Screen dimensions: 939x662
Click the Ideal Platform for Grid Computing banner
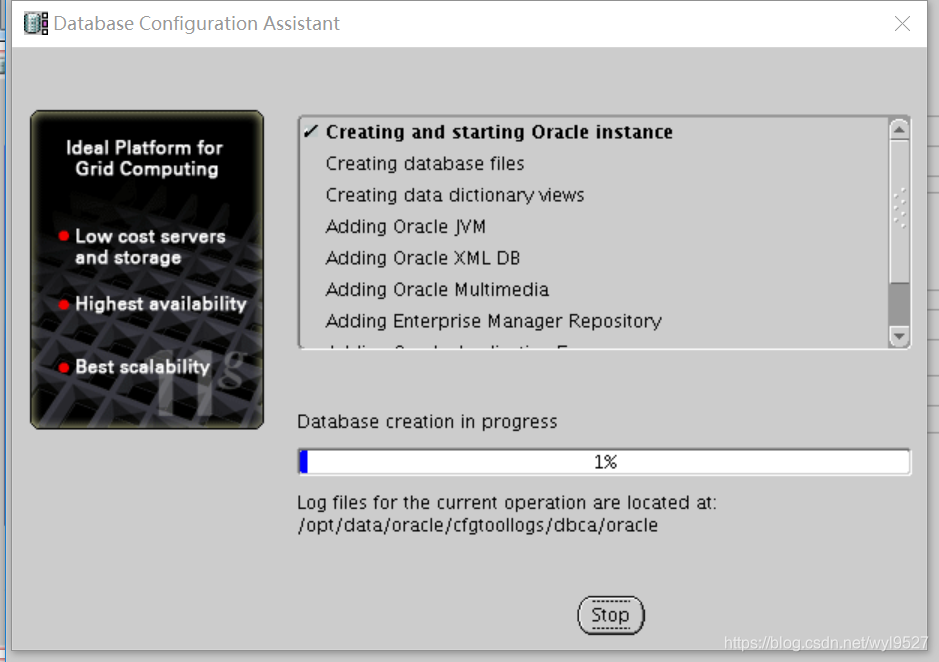[147, 270]
